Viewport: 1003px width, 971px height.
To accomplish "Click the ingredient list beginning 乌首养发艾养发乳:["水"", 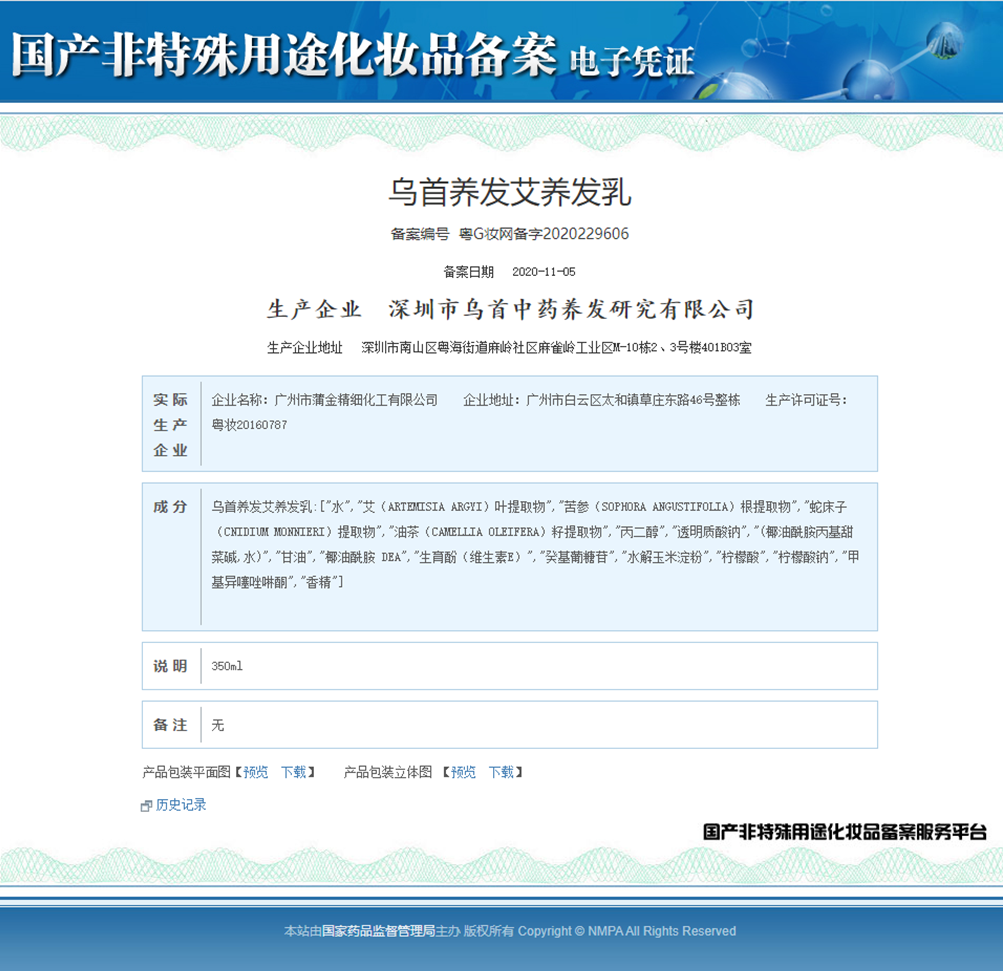I will pos(536,544).
